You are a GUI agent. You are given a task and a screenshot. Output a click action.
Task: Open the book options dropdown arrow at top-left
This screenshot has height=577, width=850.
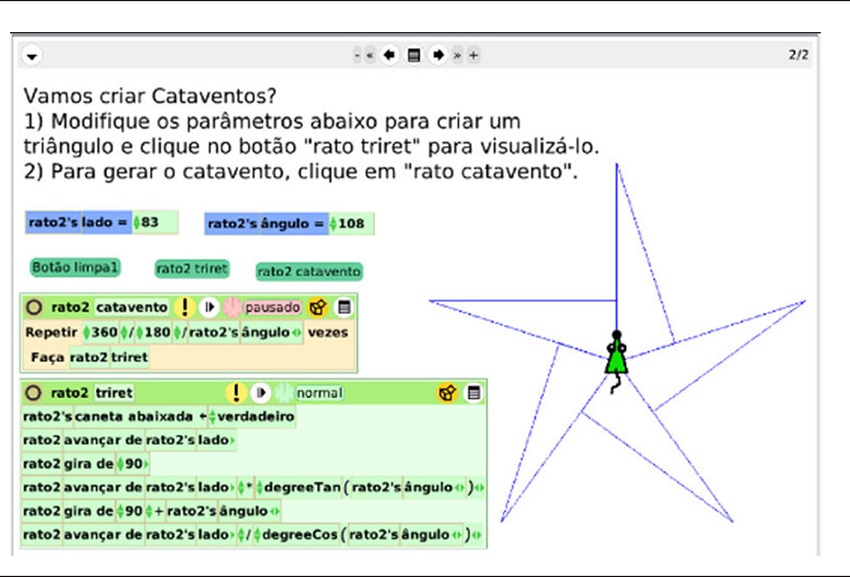(x=33, y=56)
